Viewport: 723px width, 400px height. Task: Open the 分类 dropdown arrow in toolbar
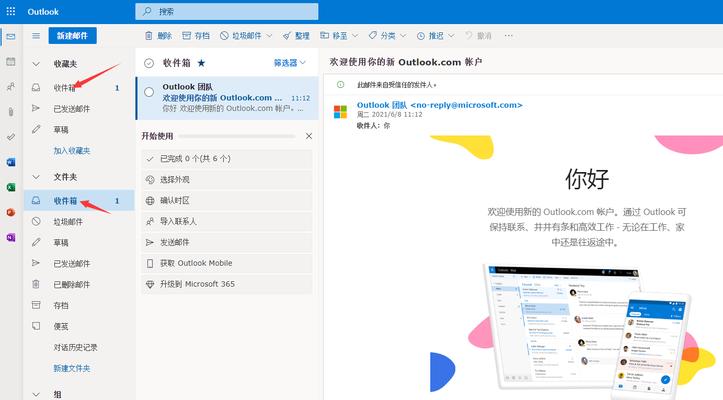tap(403, 36)
